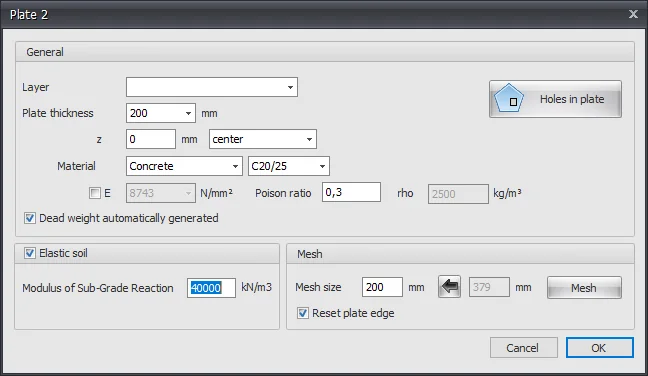Viewport: 648px width, 376px height.
Task: Toggle Dead weight automatically generated checkbox
Action: tap(29, 218)
